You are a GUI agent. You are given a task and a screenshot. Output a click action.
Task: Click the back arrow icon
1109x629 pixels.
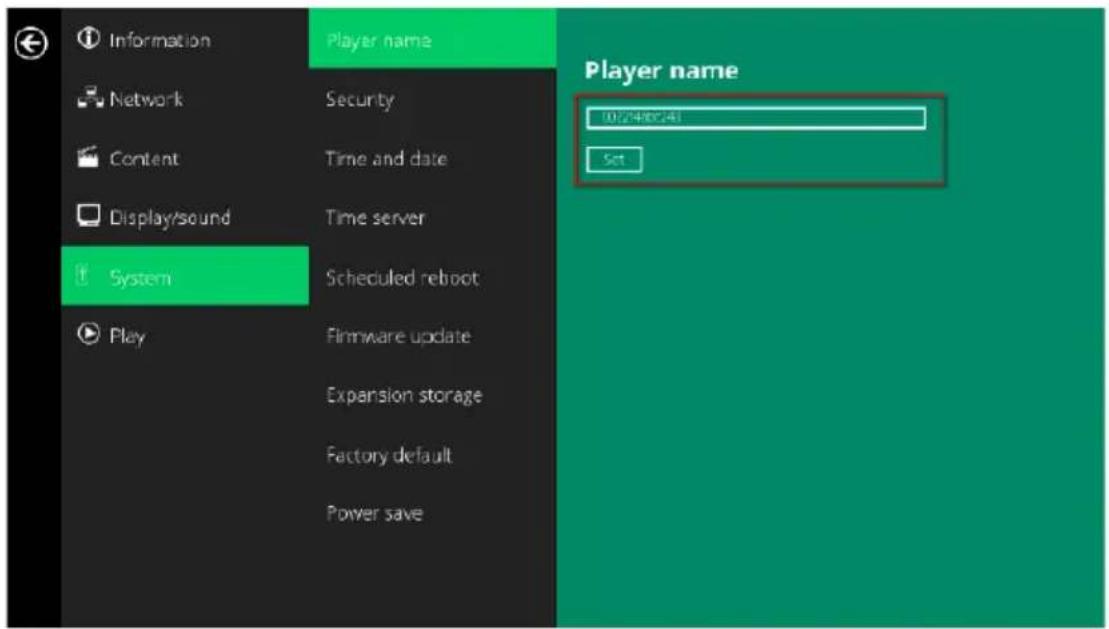(31, 44)
